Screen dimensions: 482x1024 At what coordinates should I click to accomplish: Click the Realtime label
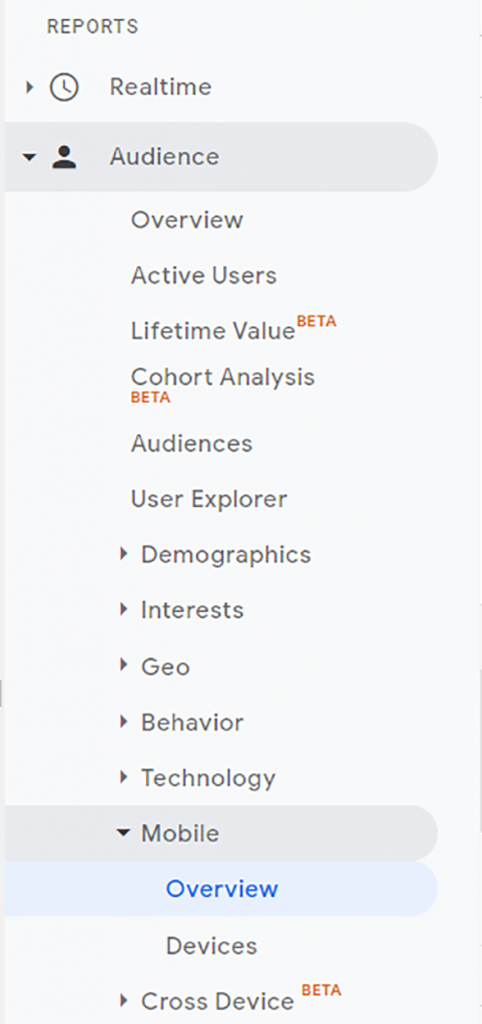161,87
